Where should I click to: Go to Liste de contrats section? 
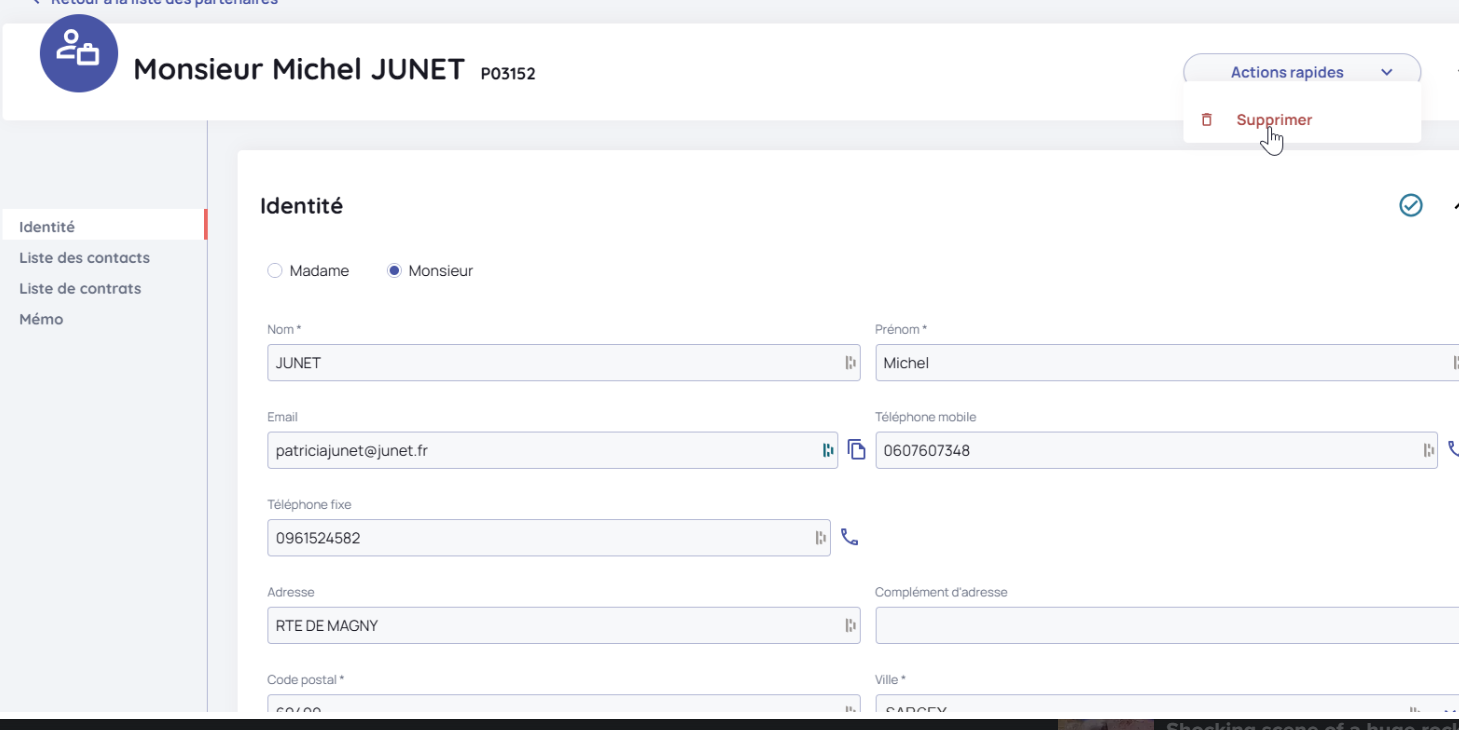[80, 289]
